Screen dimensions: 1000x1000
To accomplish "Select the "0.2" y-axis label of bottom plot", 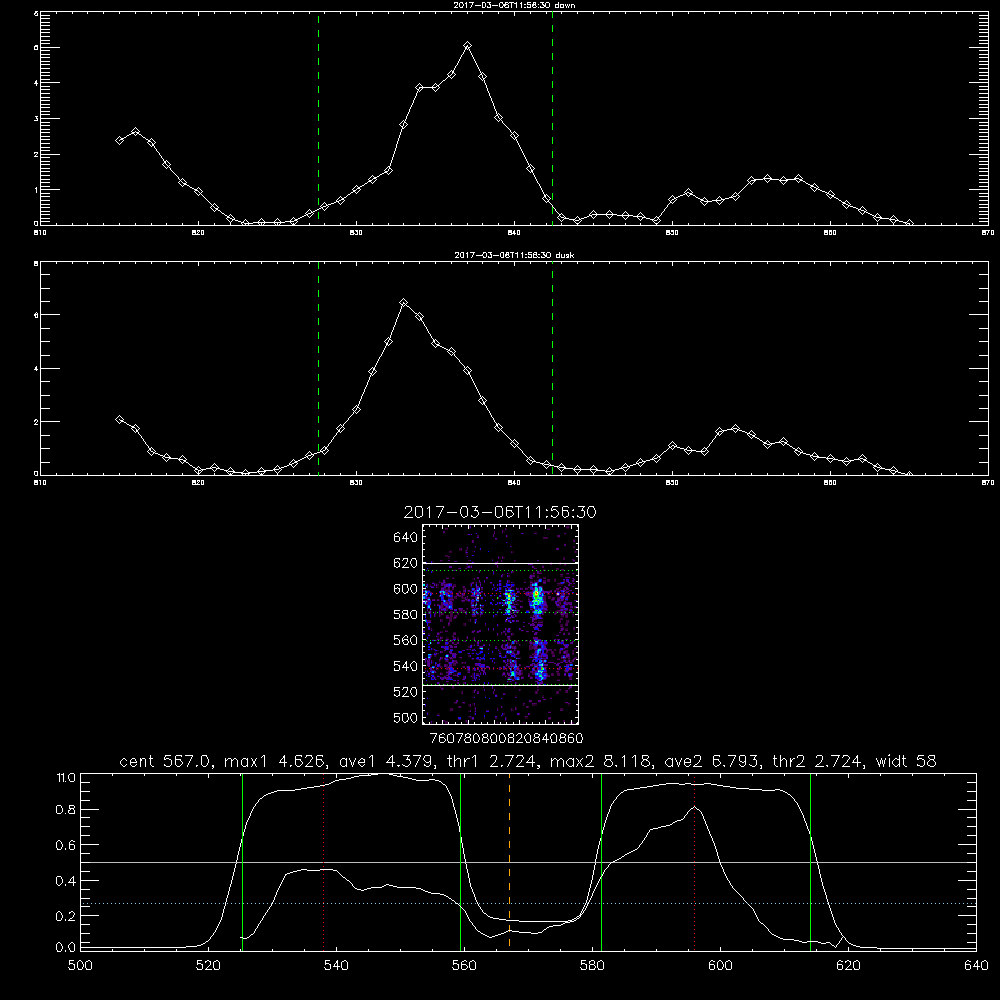I will coord(66,916).
